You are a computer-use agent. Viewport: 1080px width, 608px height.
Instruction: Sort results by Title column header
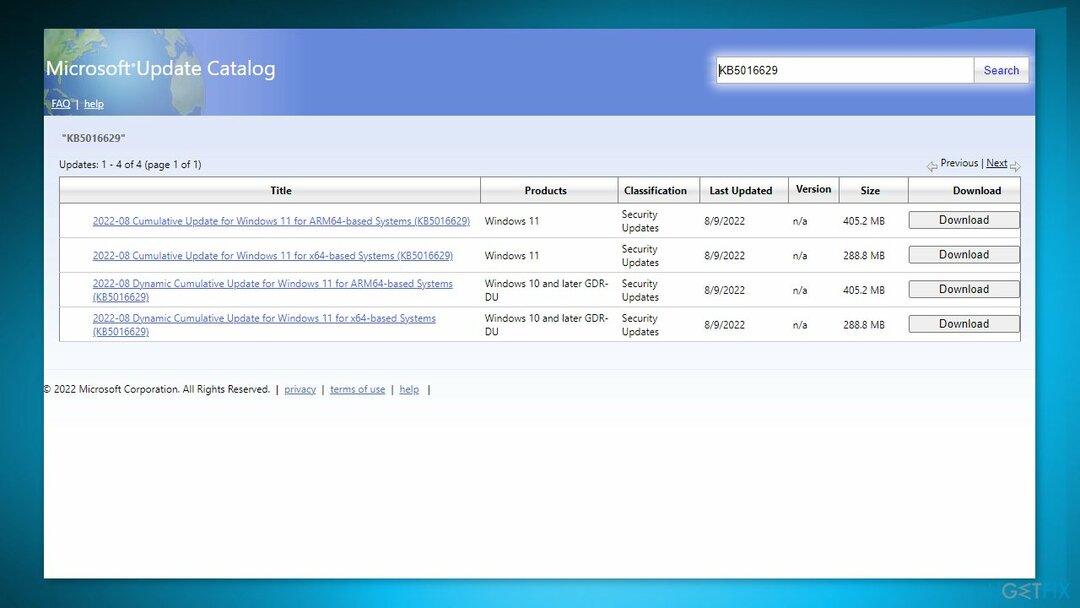pos(281,191)
